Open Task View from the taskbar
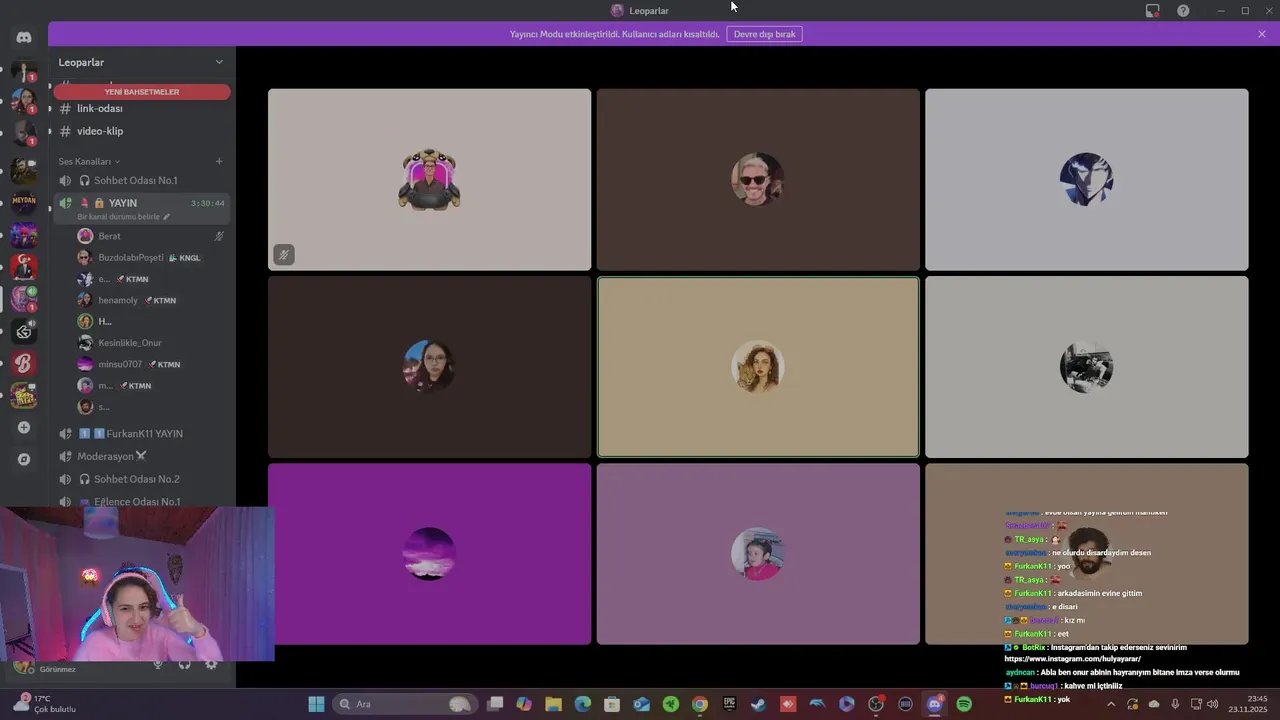This screenshot has height=720, width=1280. pos(495,704)
